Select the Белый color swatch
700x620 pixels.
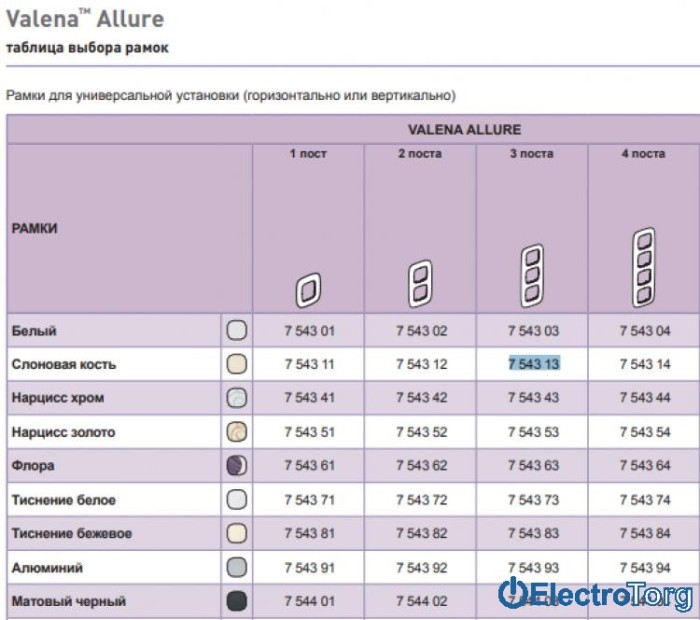[237, 331]
